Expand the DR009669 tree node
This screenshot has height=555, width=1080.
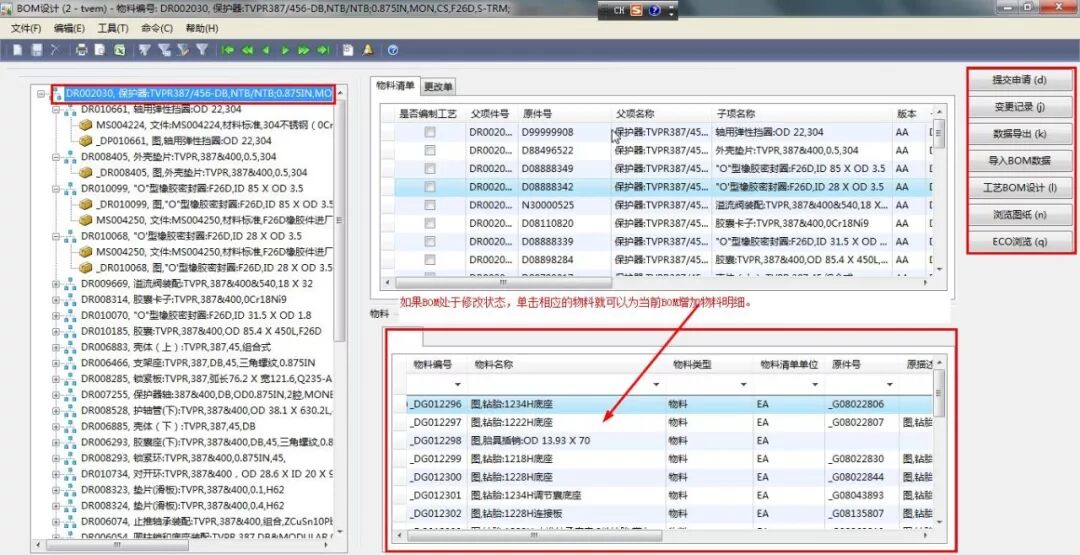point(56,283)
